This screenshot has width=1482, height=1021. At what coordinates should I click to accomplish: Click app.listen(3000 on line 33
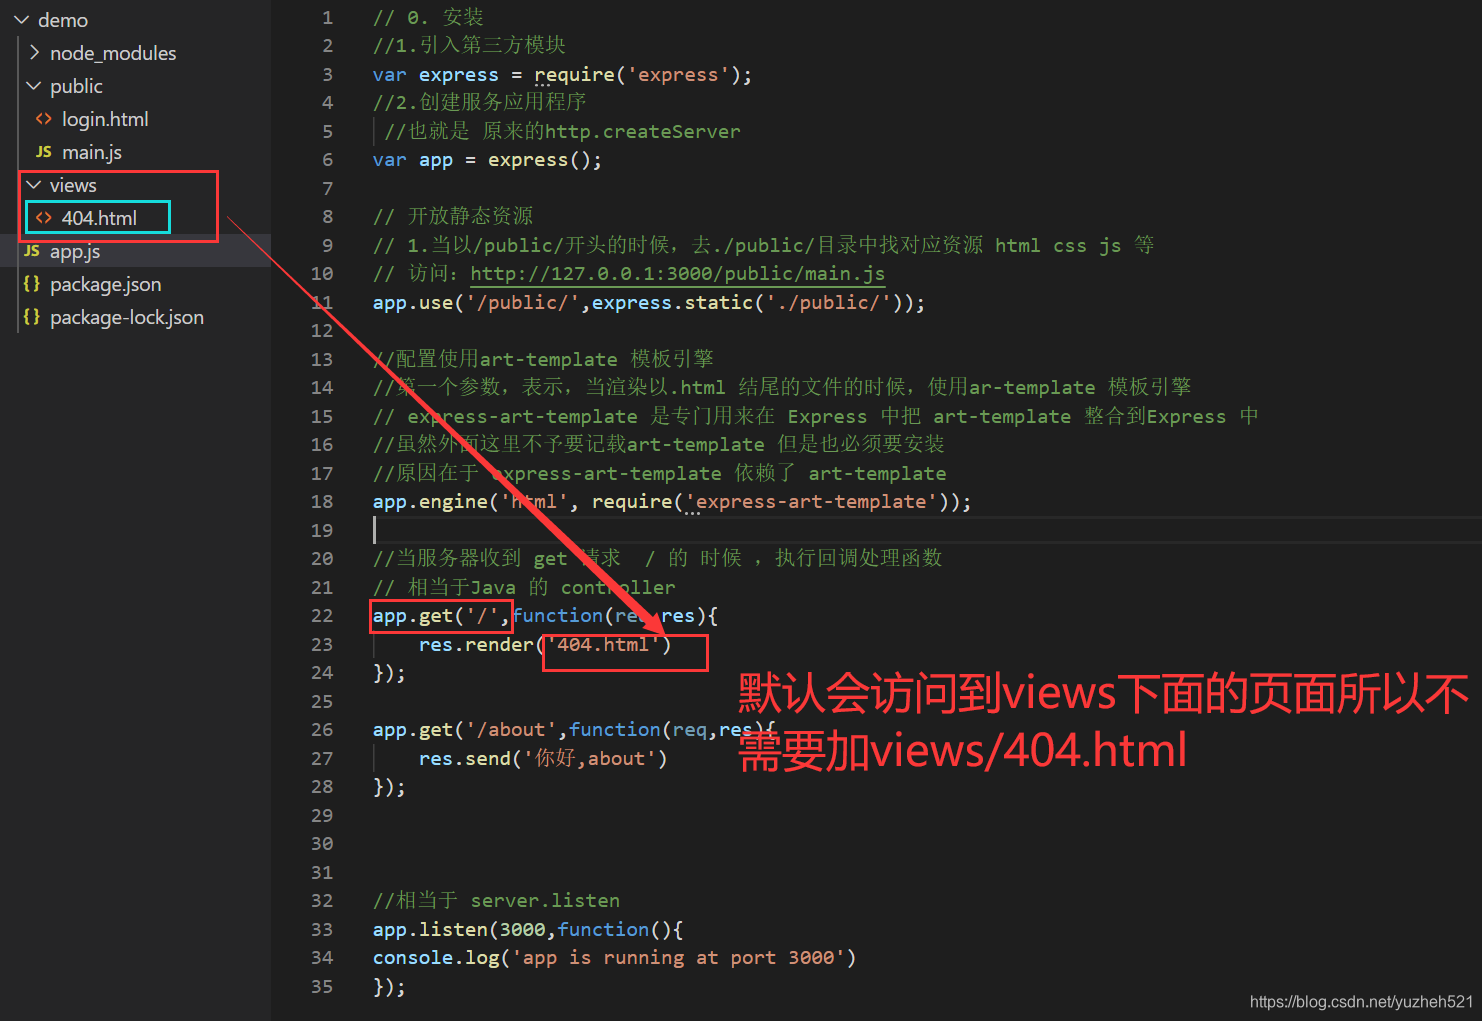coord(459,930)
